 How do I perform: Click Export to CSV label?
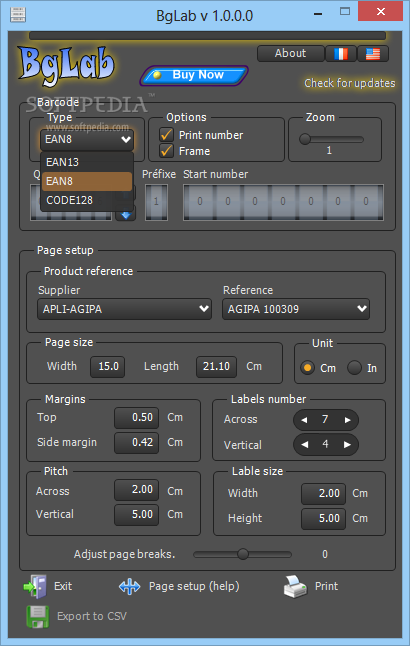(x=92, y=616)
